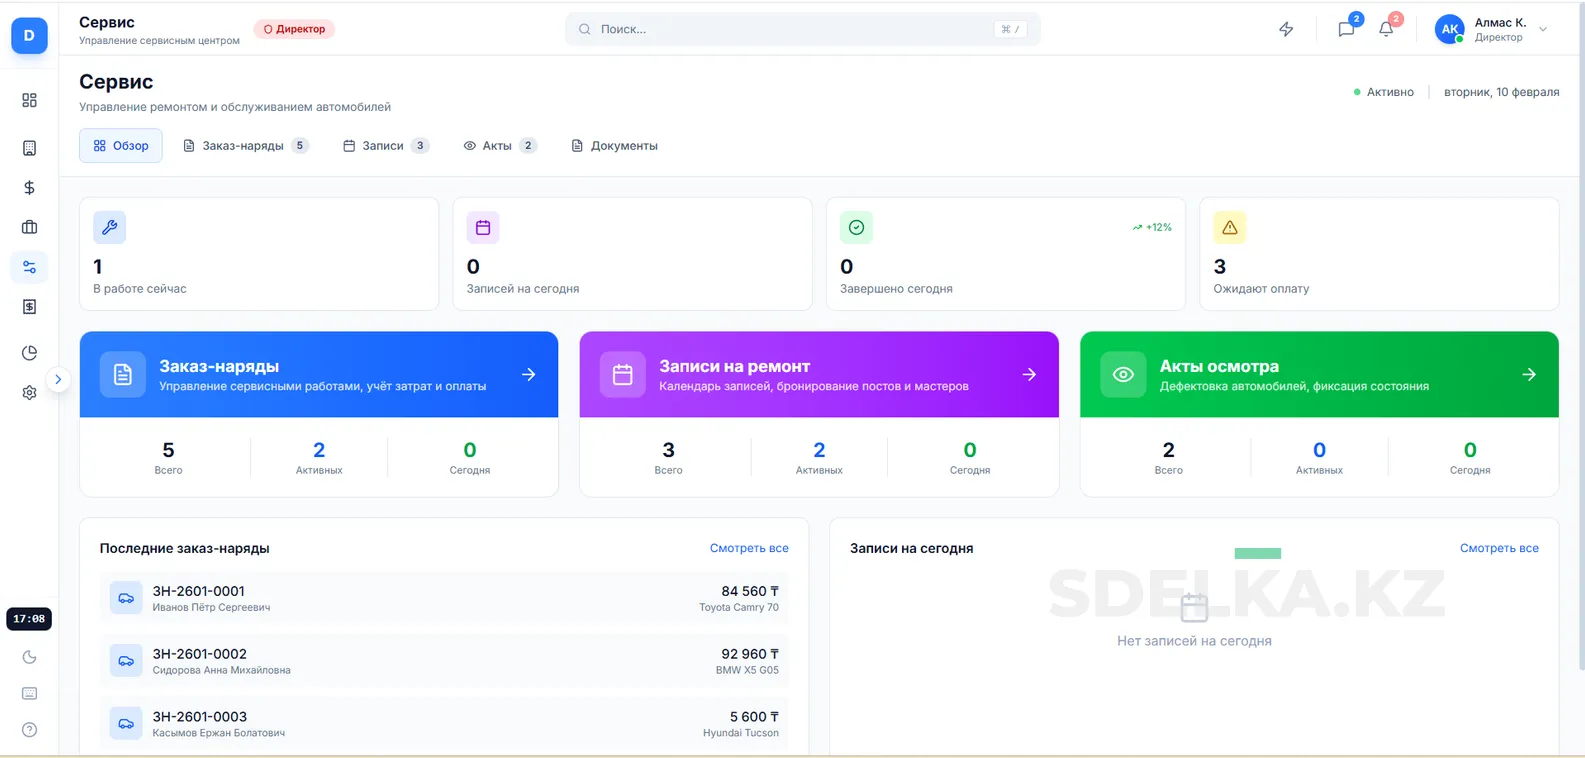Open the help question mark icon
This screenshot has width=1585, height=758.
click(29, 730)
